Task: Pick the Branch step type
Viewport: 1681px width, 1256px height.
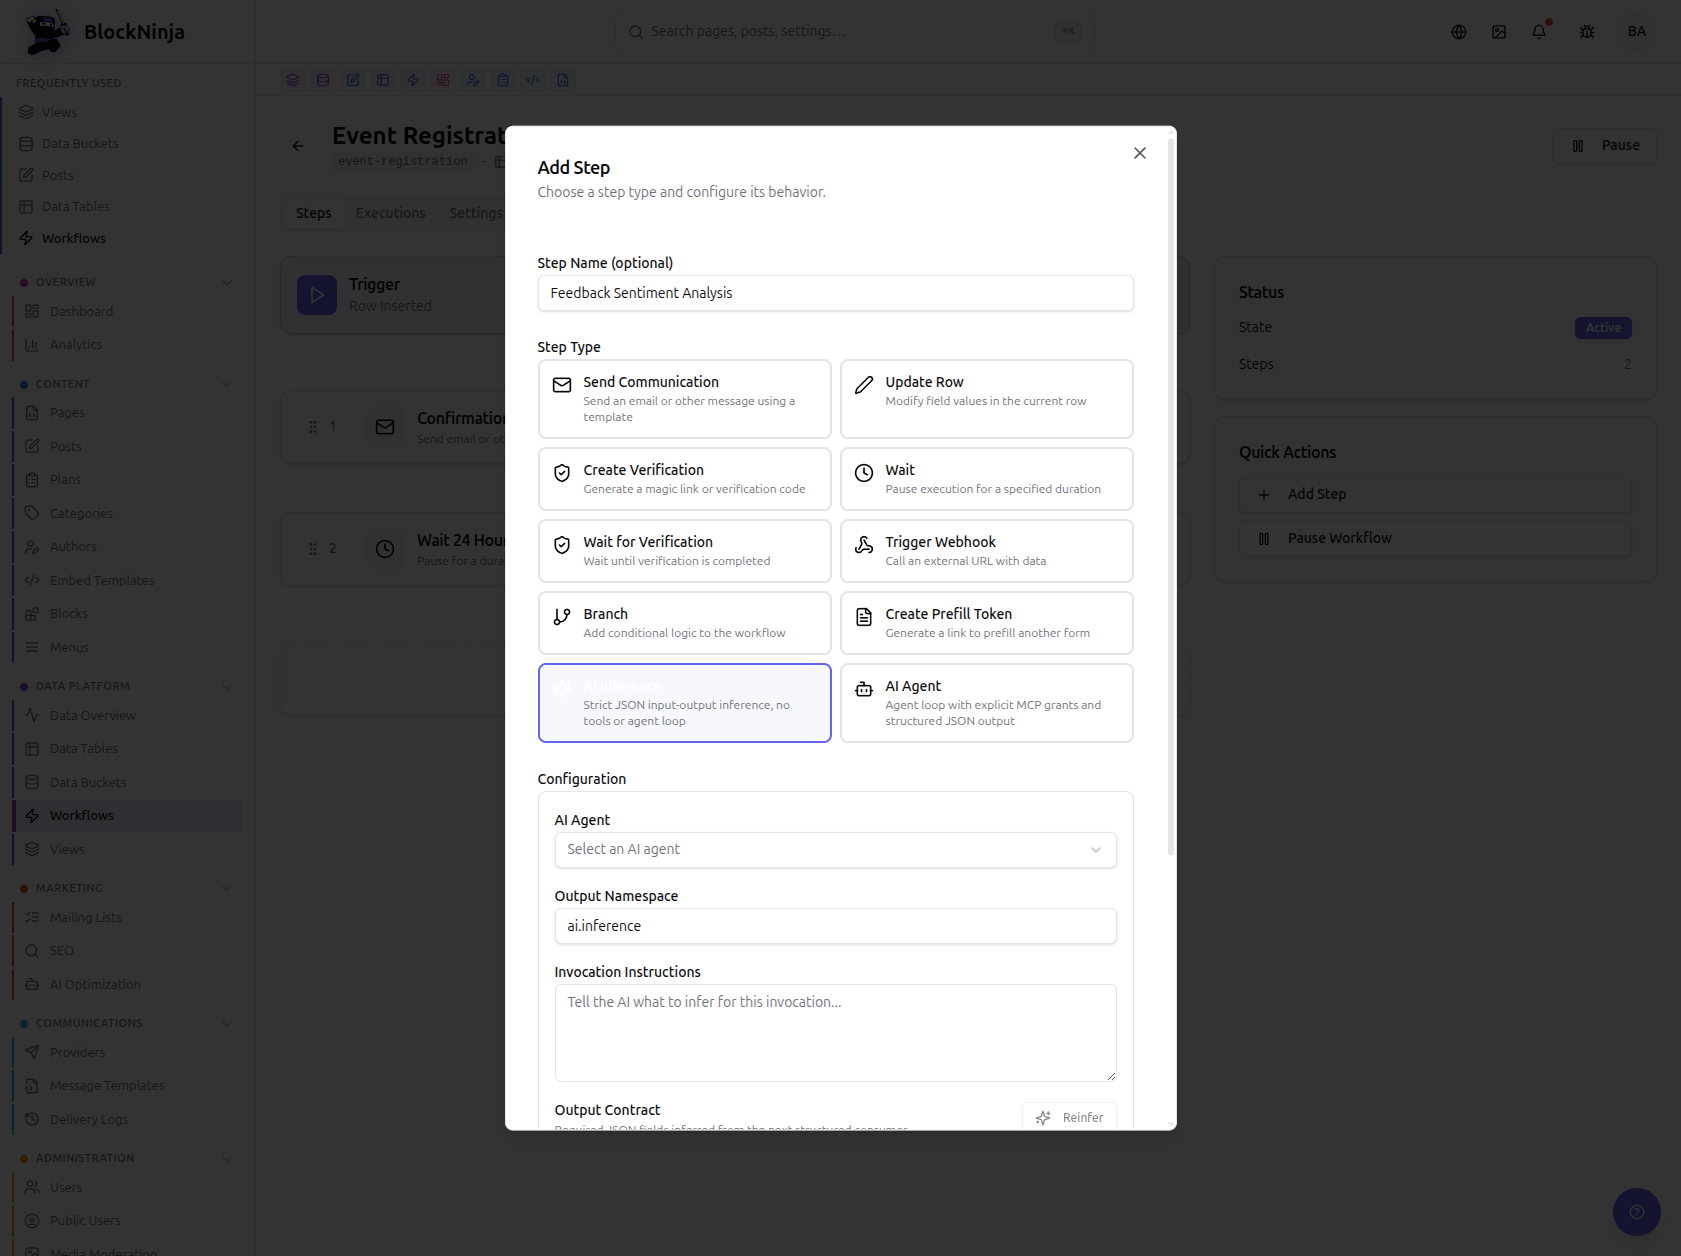Action: pos(684,623)
